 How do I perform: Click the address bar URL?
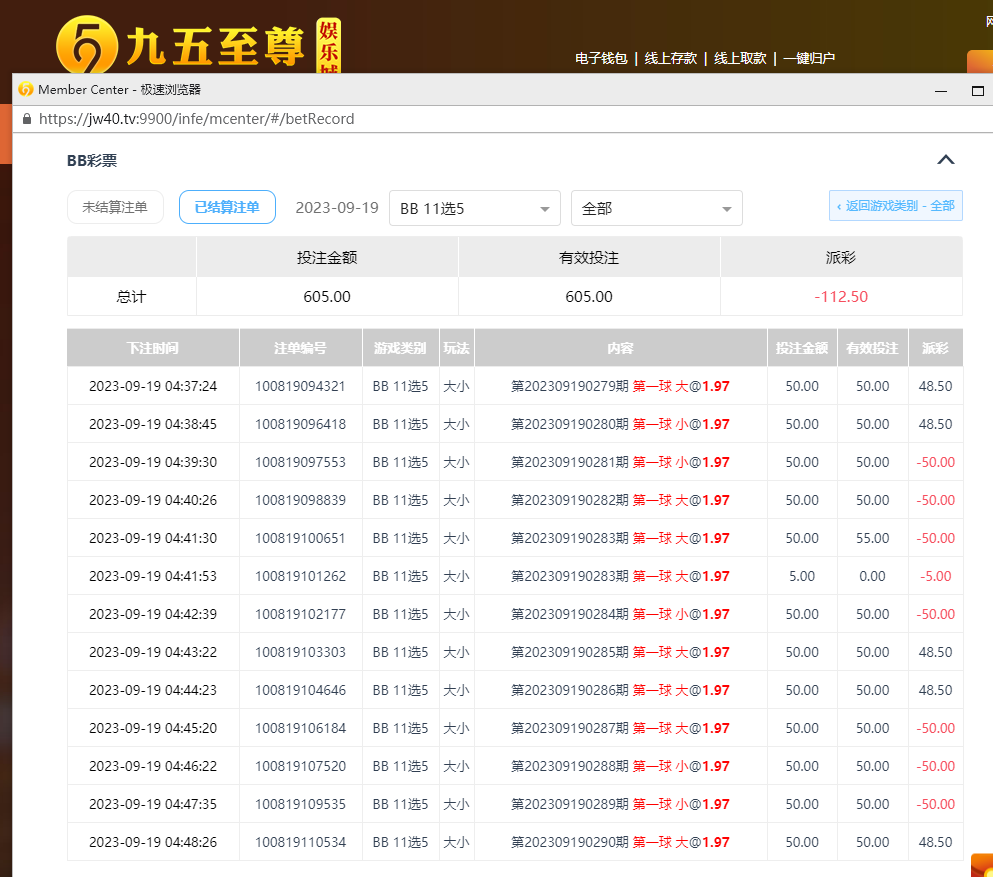click(196, 119)
